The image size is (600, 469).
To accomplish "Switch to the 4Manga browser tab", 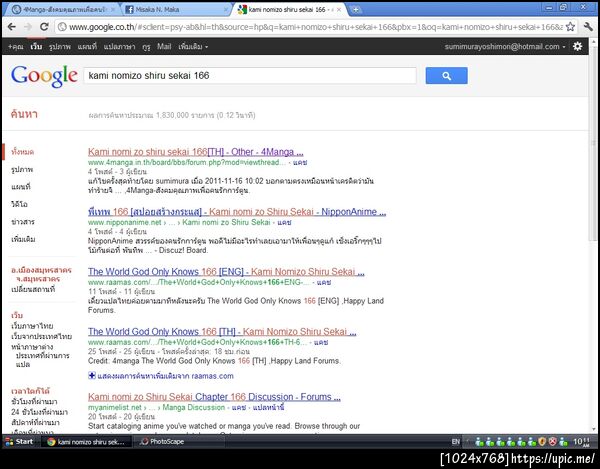I will pos(64,10).
